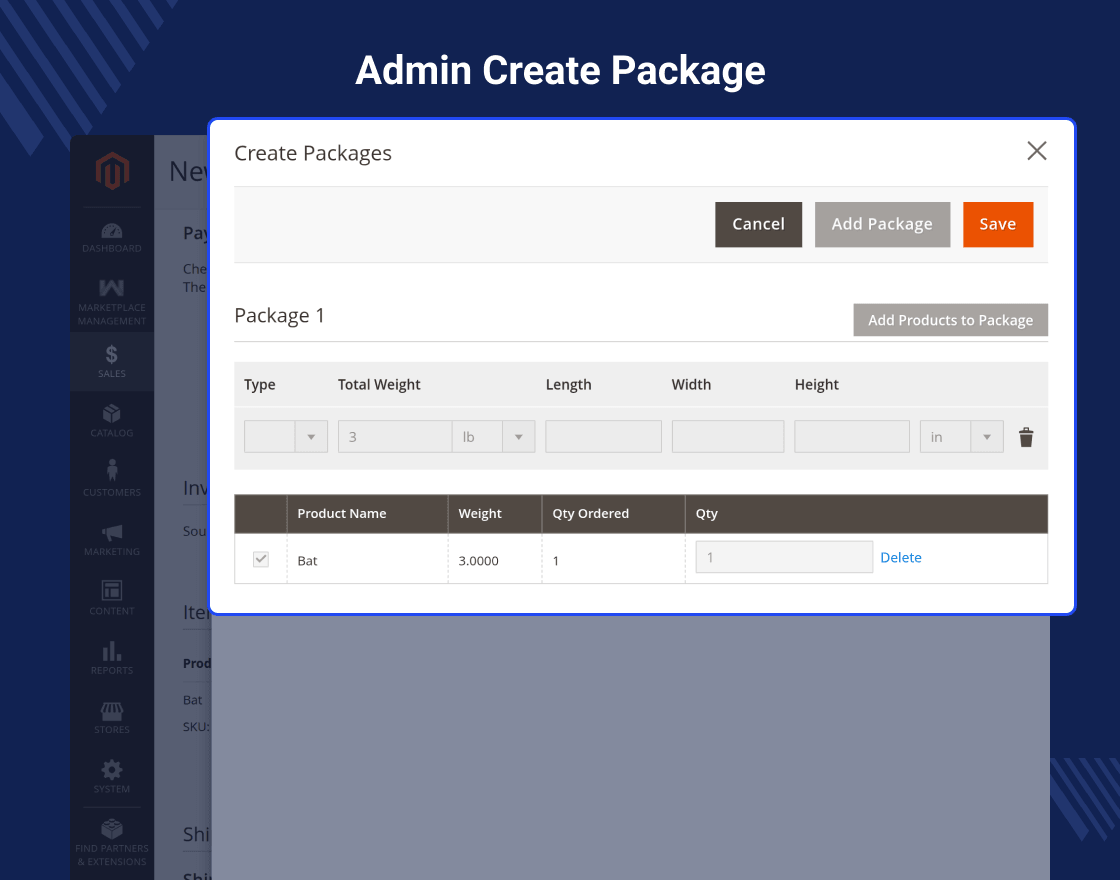Viewport: 1120px width, 880px height.
Task: Open the package Type dropdown
Action: pyautogui.click(x=286, y=436)
